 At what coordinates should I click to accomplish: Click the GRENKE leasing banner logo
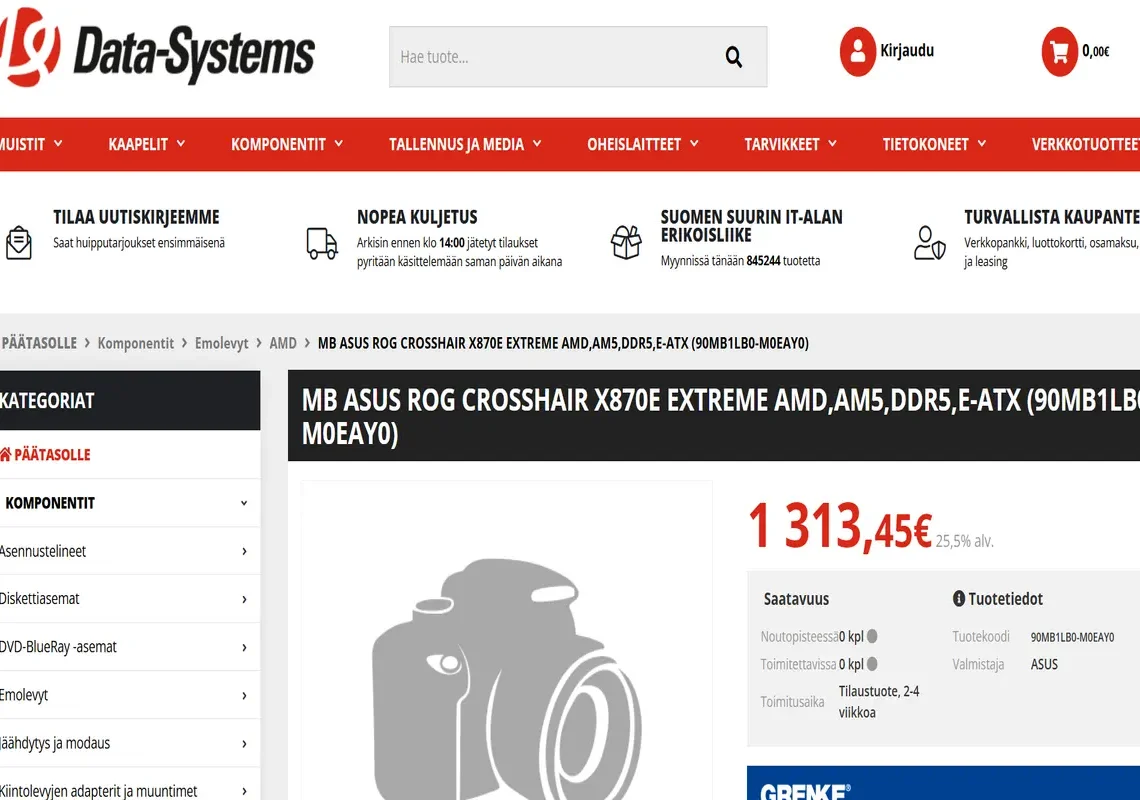(806, 791)
